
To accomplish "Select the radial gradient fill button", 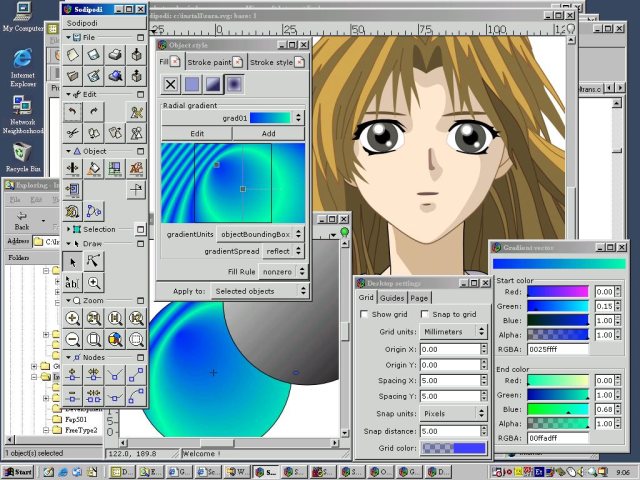I will point(234,84).
